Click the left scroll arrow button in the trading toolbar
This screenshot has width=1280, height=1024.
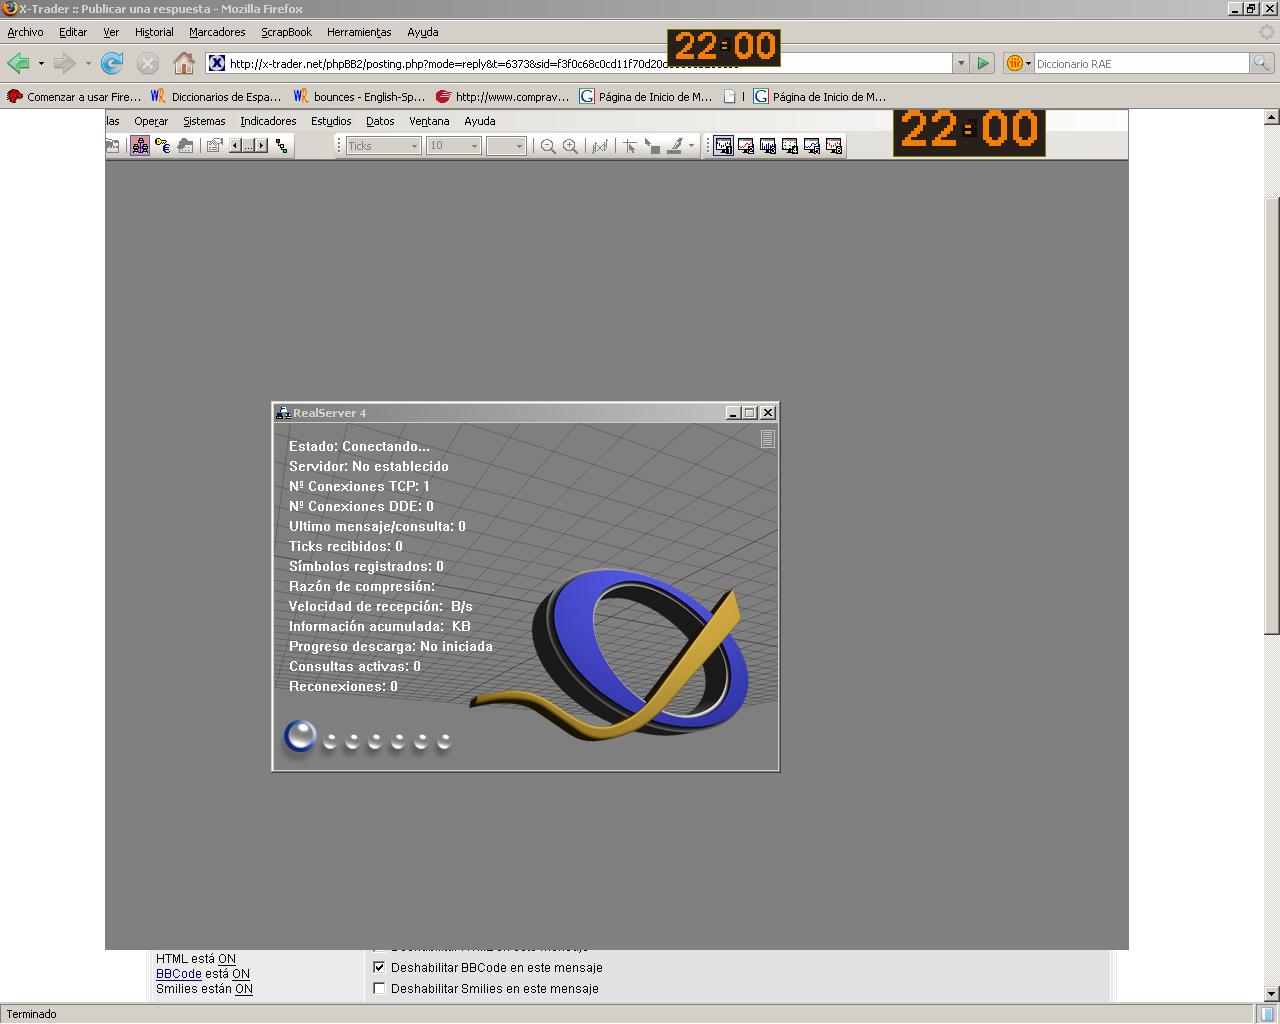pyautogui.click(x=235, y=146)
